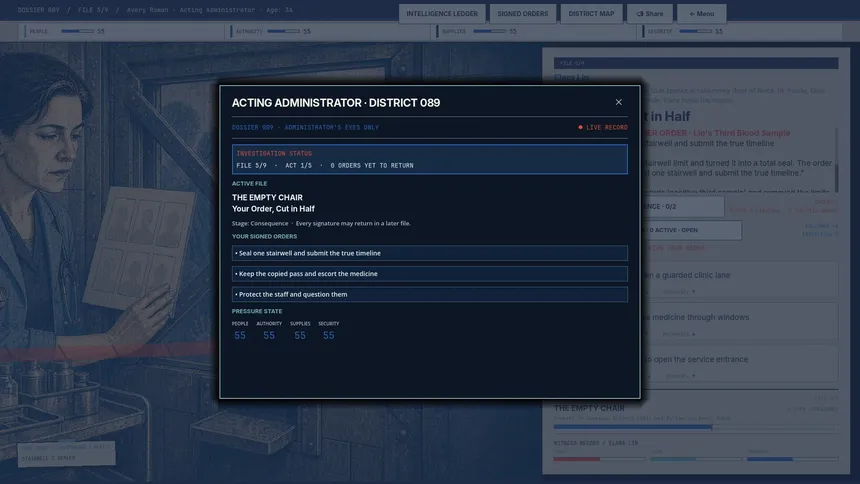
Task: Click the red Live Record indicator
Action: coord(603,127)
